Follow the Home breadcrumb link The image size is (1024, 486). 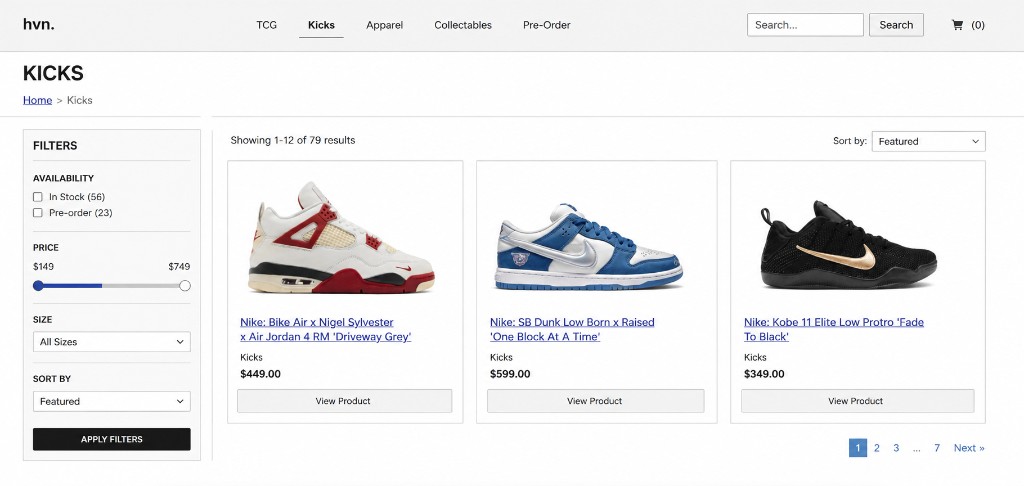tap(37, 100)
